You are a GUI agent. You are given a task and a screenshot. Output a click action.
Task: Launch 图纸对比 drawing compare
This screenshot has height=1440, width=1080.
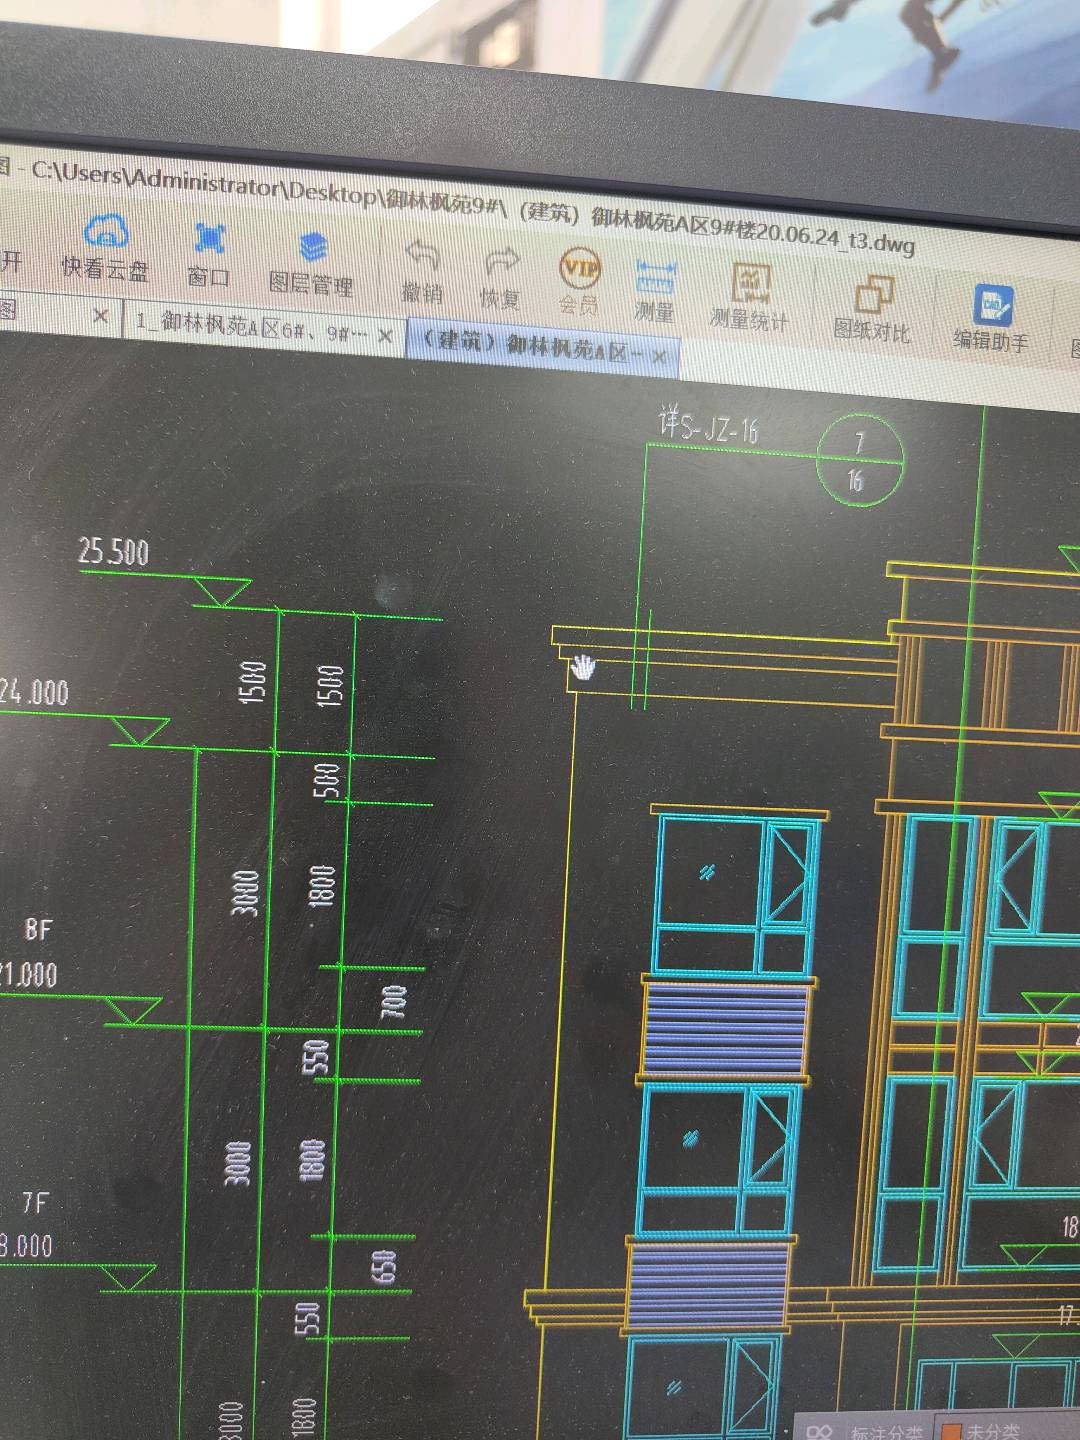tap(873, 309)
